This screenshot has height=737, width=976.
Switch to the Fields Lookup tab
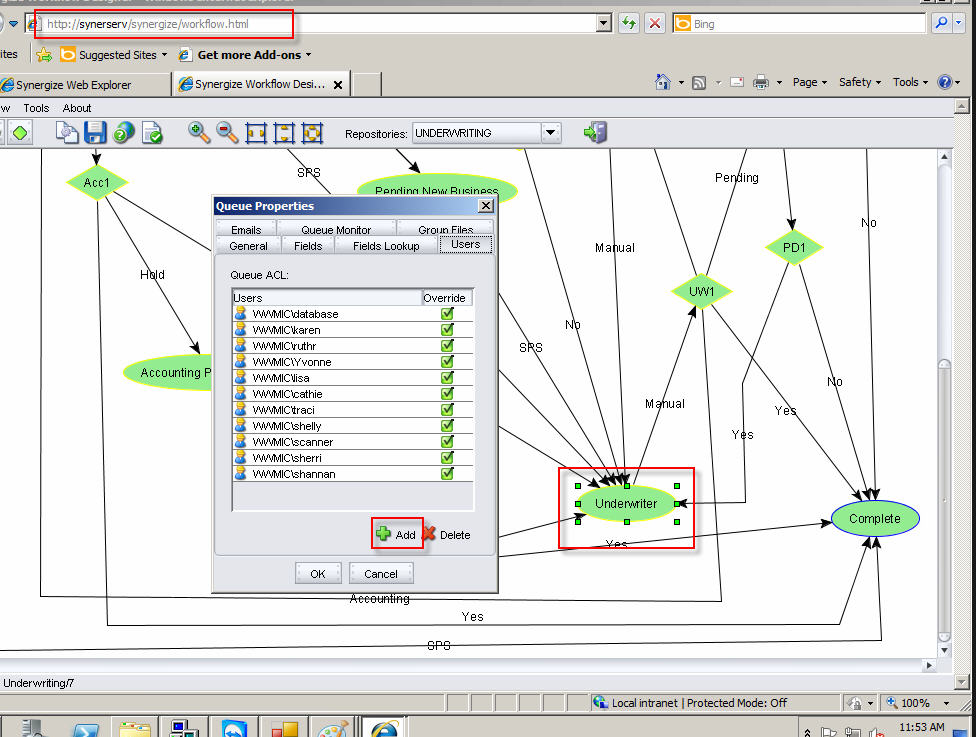click(386, 246)
